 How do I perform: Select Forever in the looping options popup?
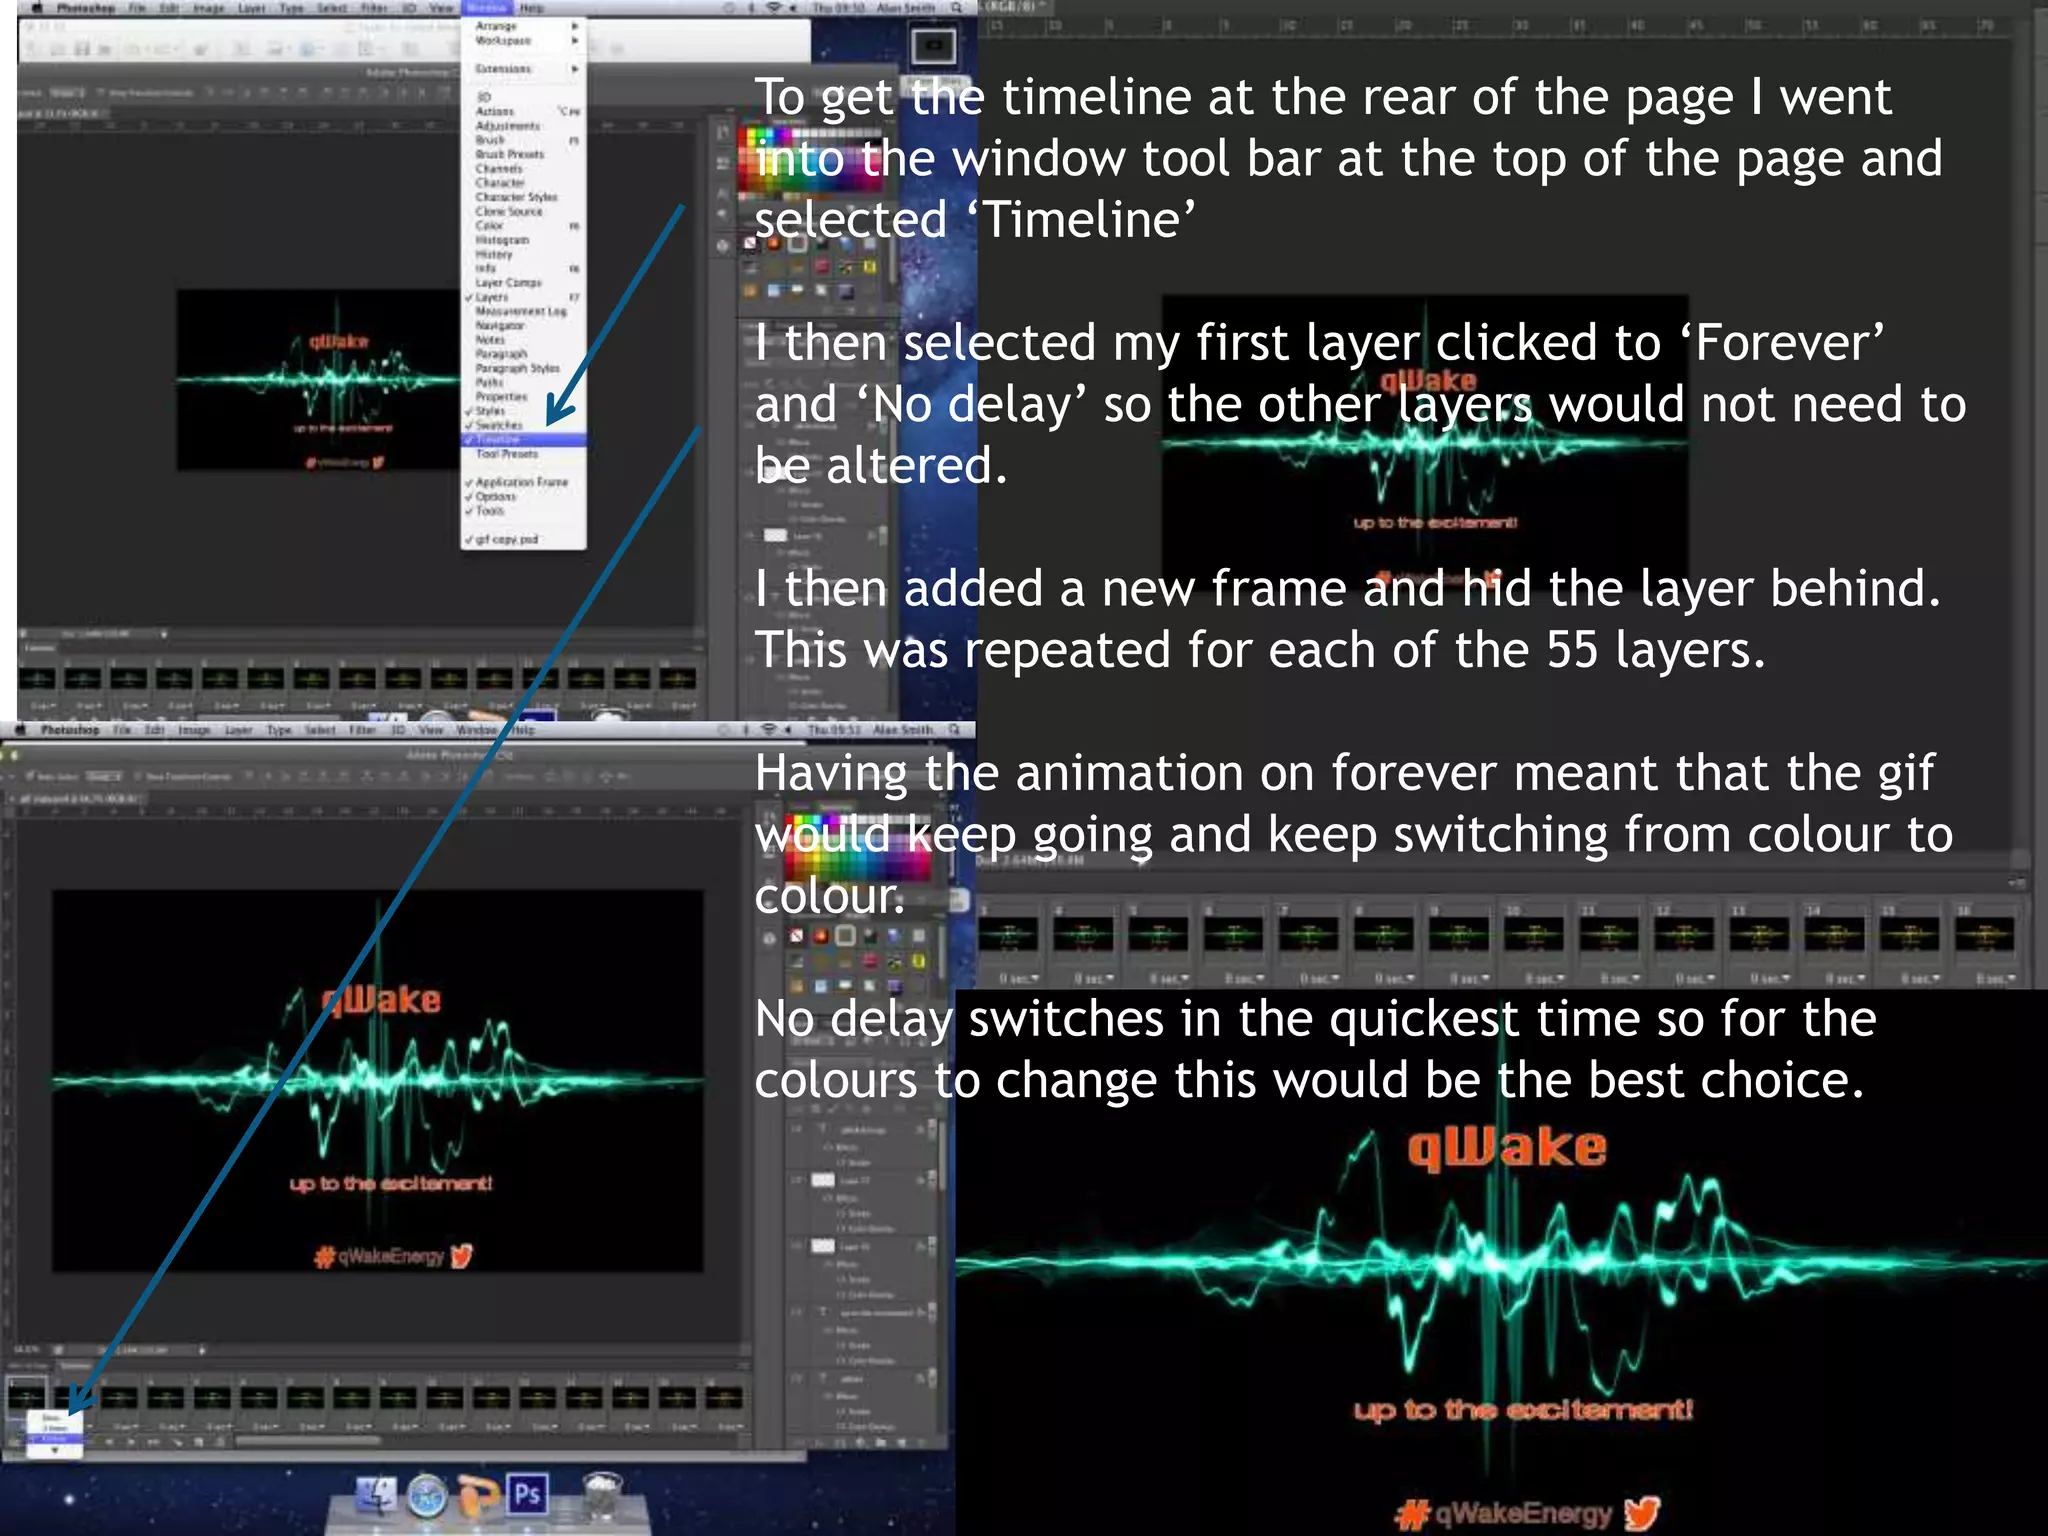click(x=53, y=1438)
